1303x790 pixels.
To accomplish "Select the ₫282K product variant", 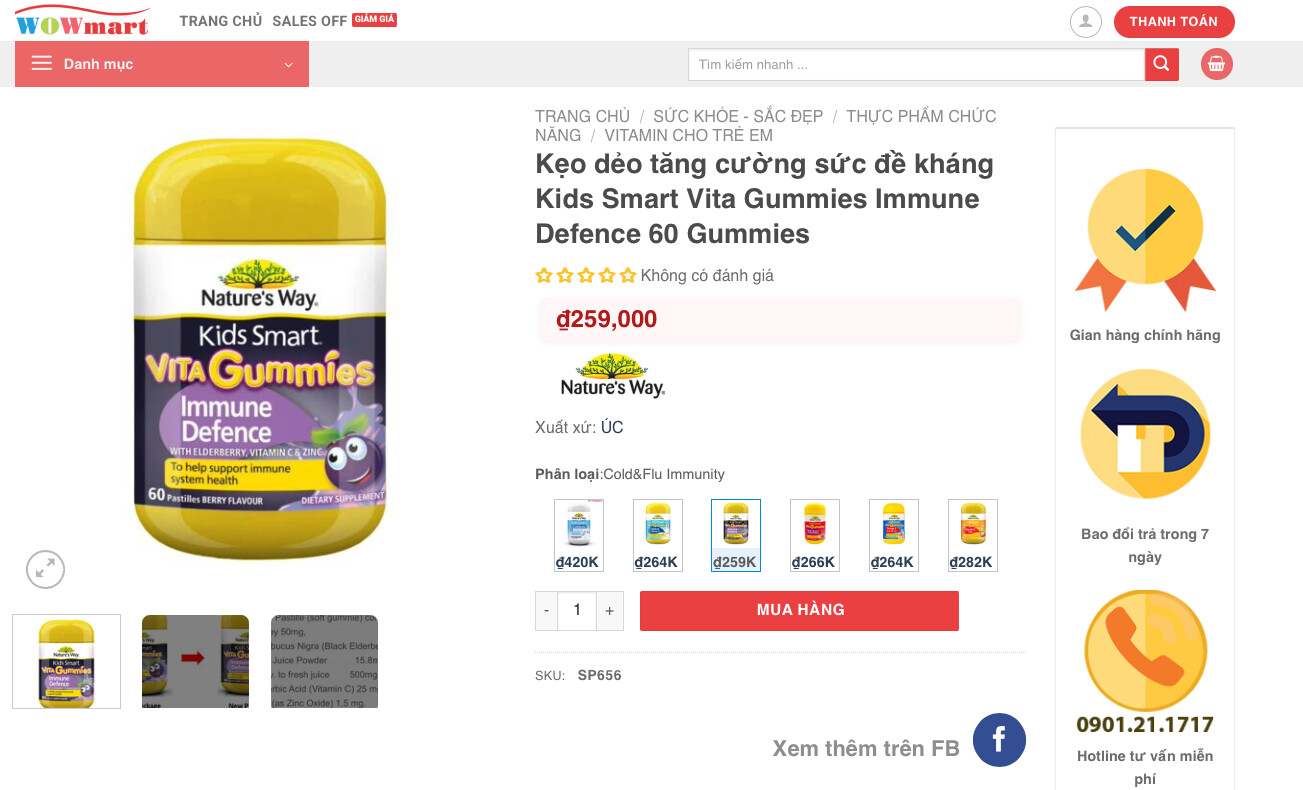I will 972,536.
